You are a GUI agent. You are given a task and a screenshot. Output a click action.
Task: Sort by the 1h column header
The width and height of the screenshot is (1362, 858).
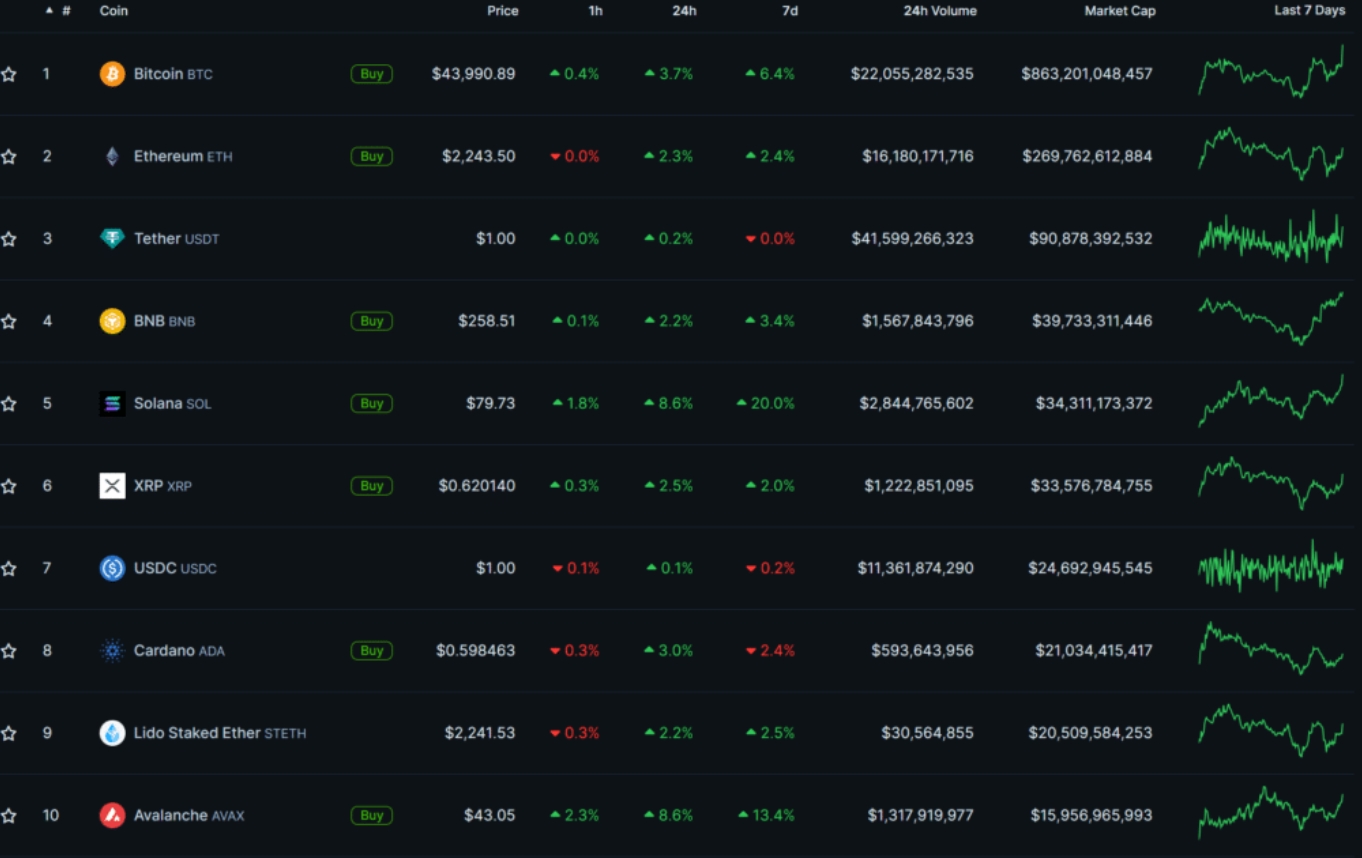[x=595, y=11]
